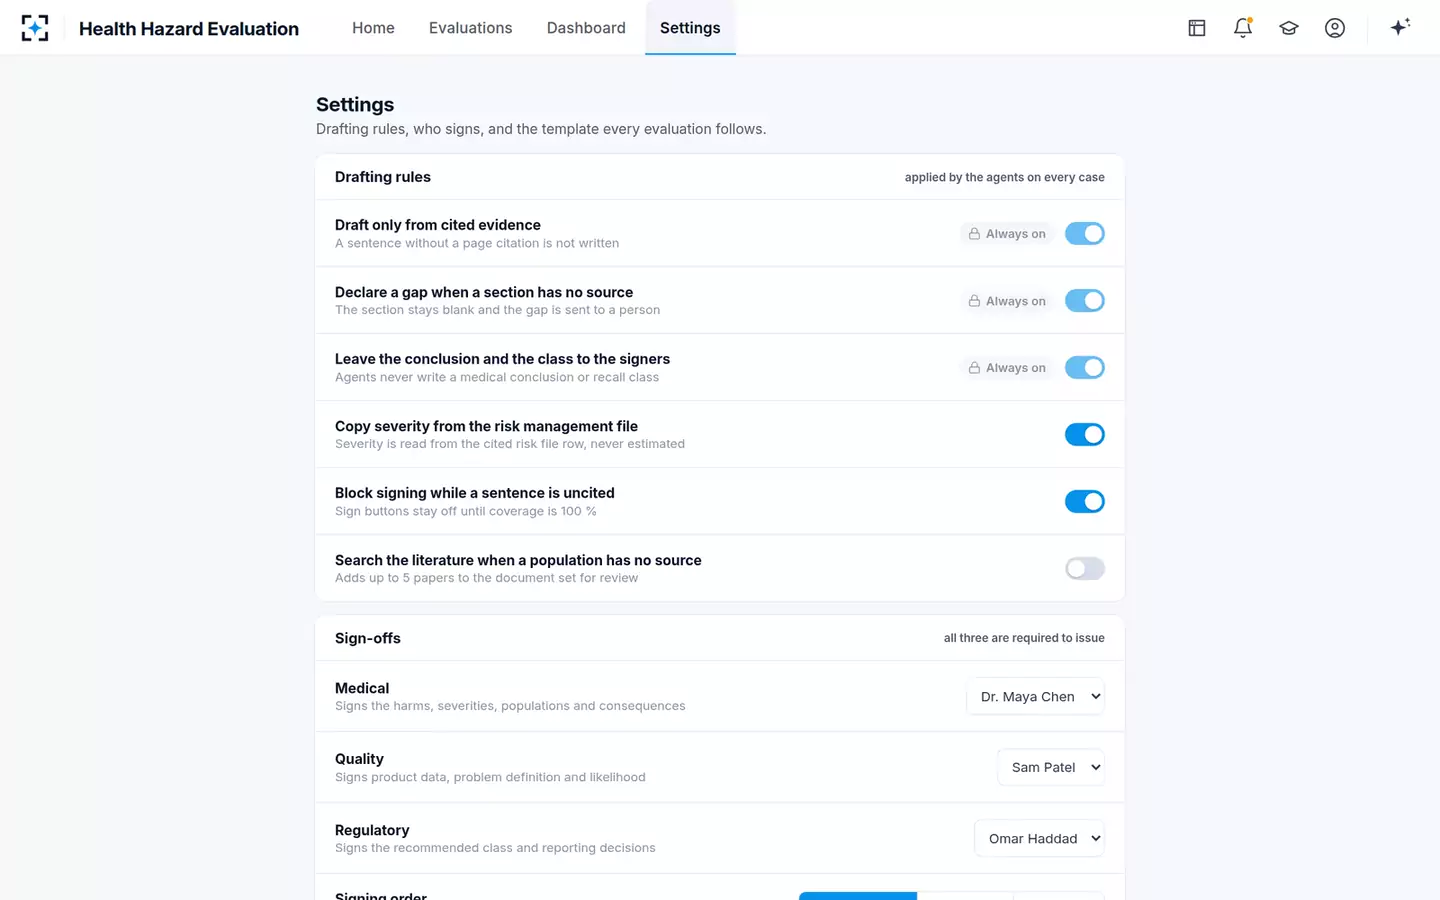Disable Copy severity from risk management file
Screen dimensions: 1440x900
point(1085,434)
